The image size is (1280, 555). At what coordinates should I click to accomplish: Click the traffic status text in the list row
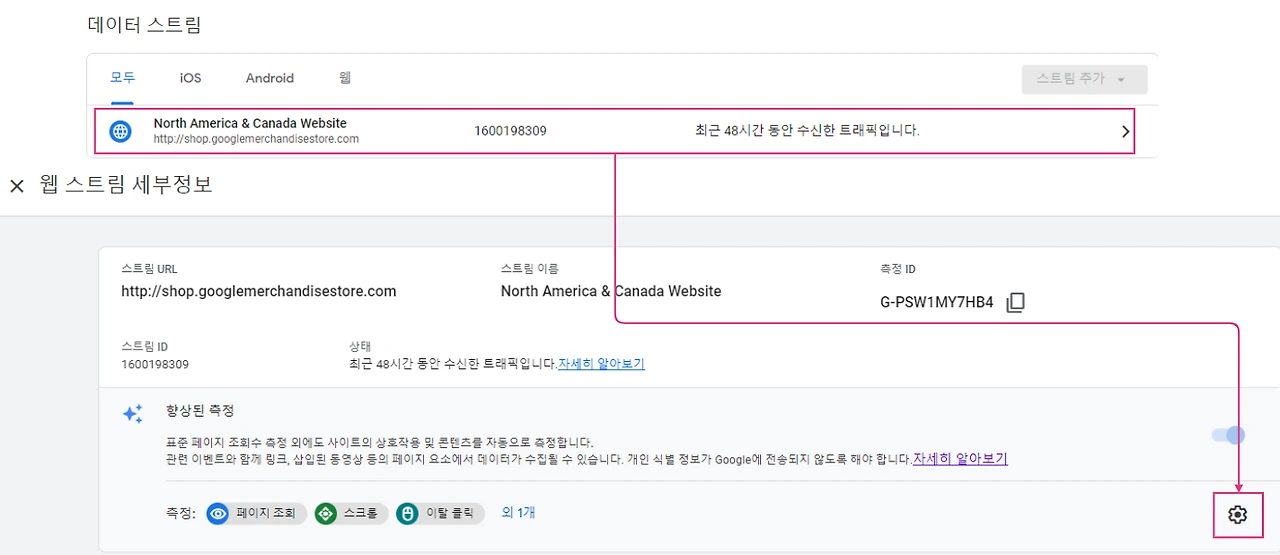click(807, 131)
